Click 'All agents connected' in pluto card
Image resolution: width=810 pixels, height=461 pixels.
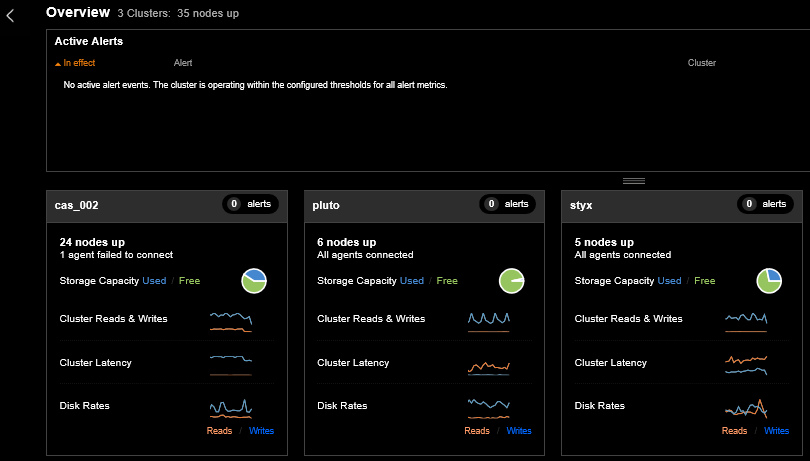(365, 255)
